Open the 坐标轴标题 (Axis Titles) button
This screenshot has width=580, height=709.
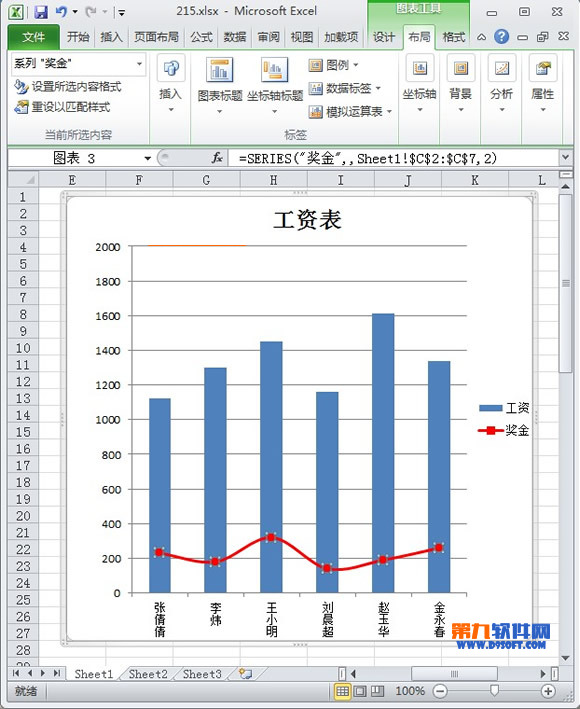[x=274, y=84]
